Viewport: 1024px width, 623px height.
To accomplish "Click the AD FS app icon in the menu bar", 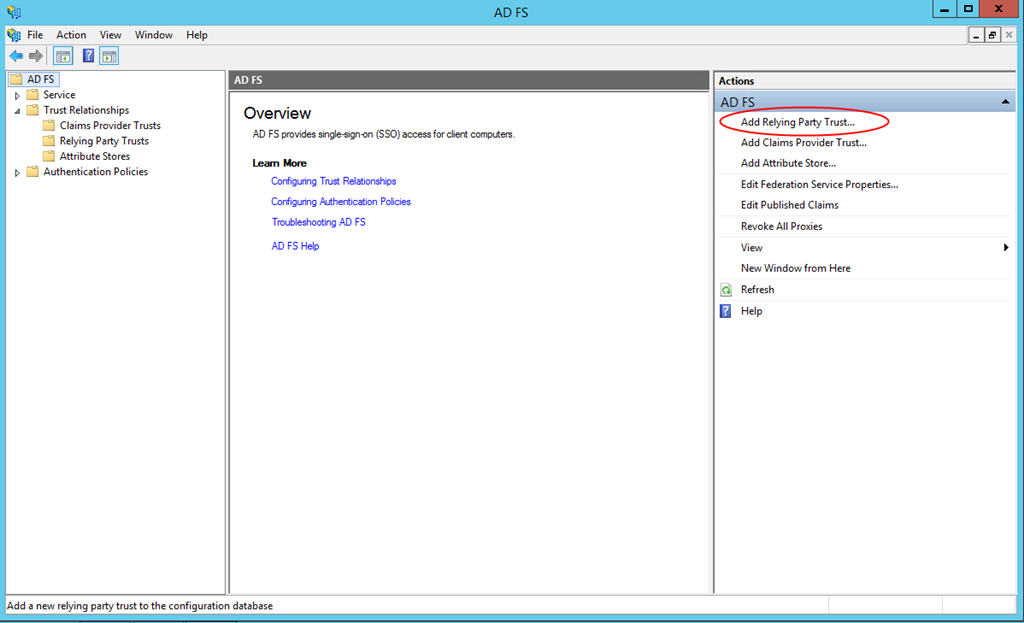I will point(14,35).
